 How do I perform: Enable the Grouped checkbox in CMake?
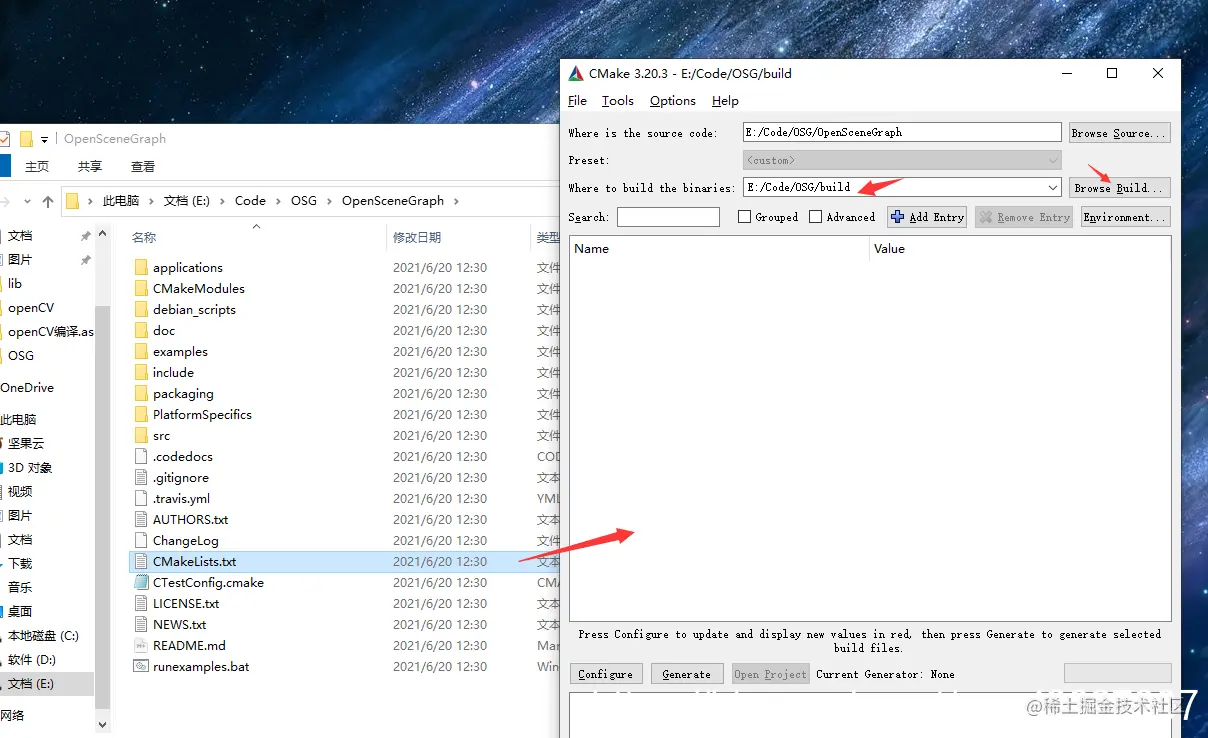[x=744, y=216]
